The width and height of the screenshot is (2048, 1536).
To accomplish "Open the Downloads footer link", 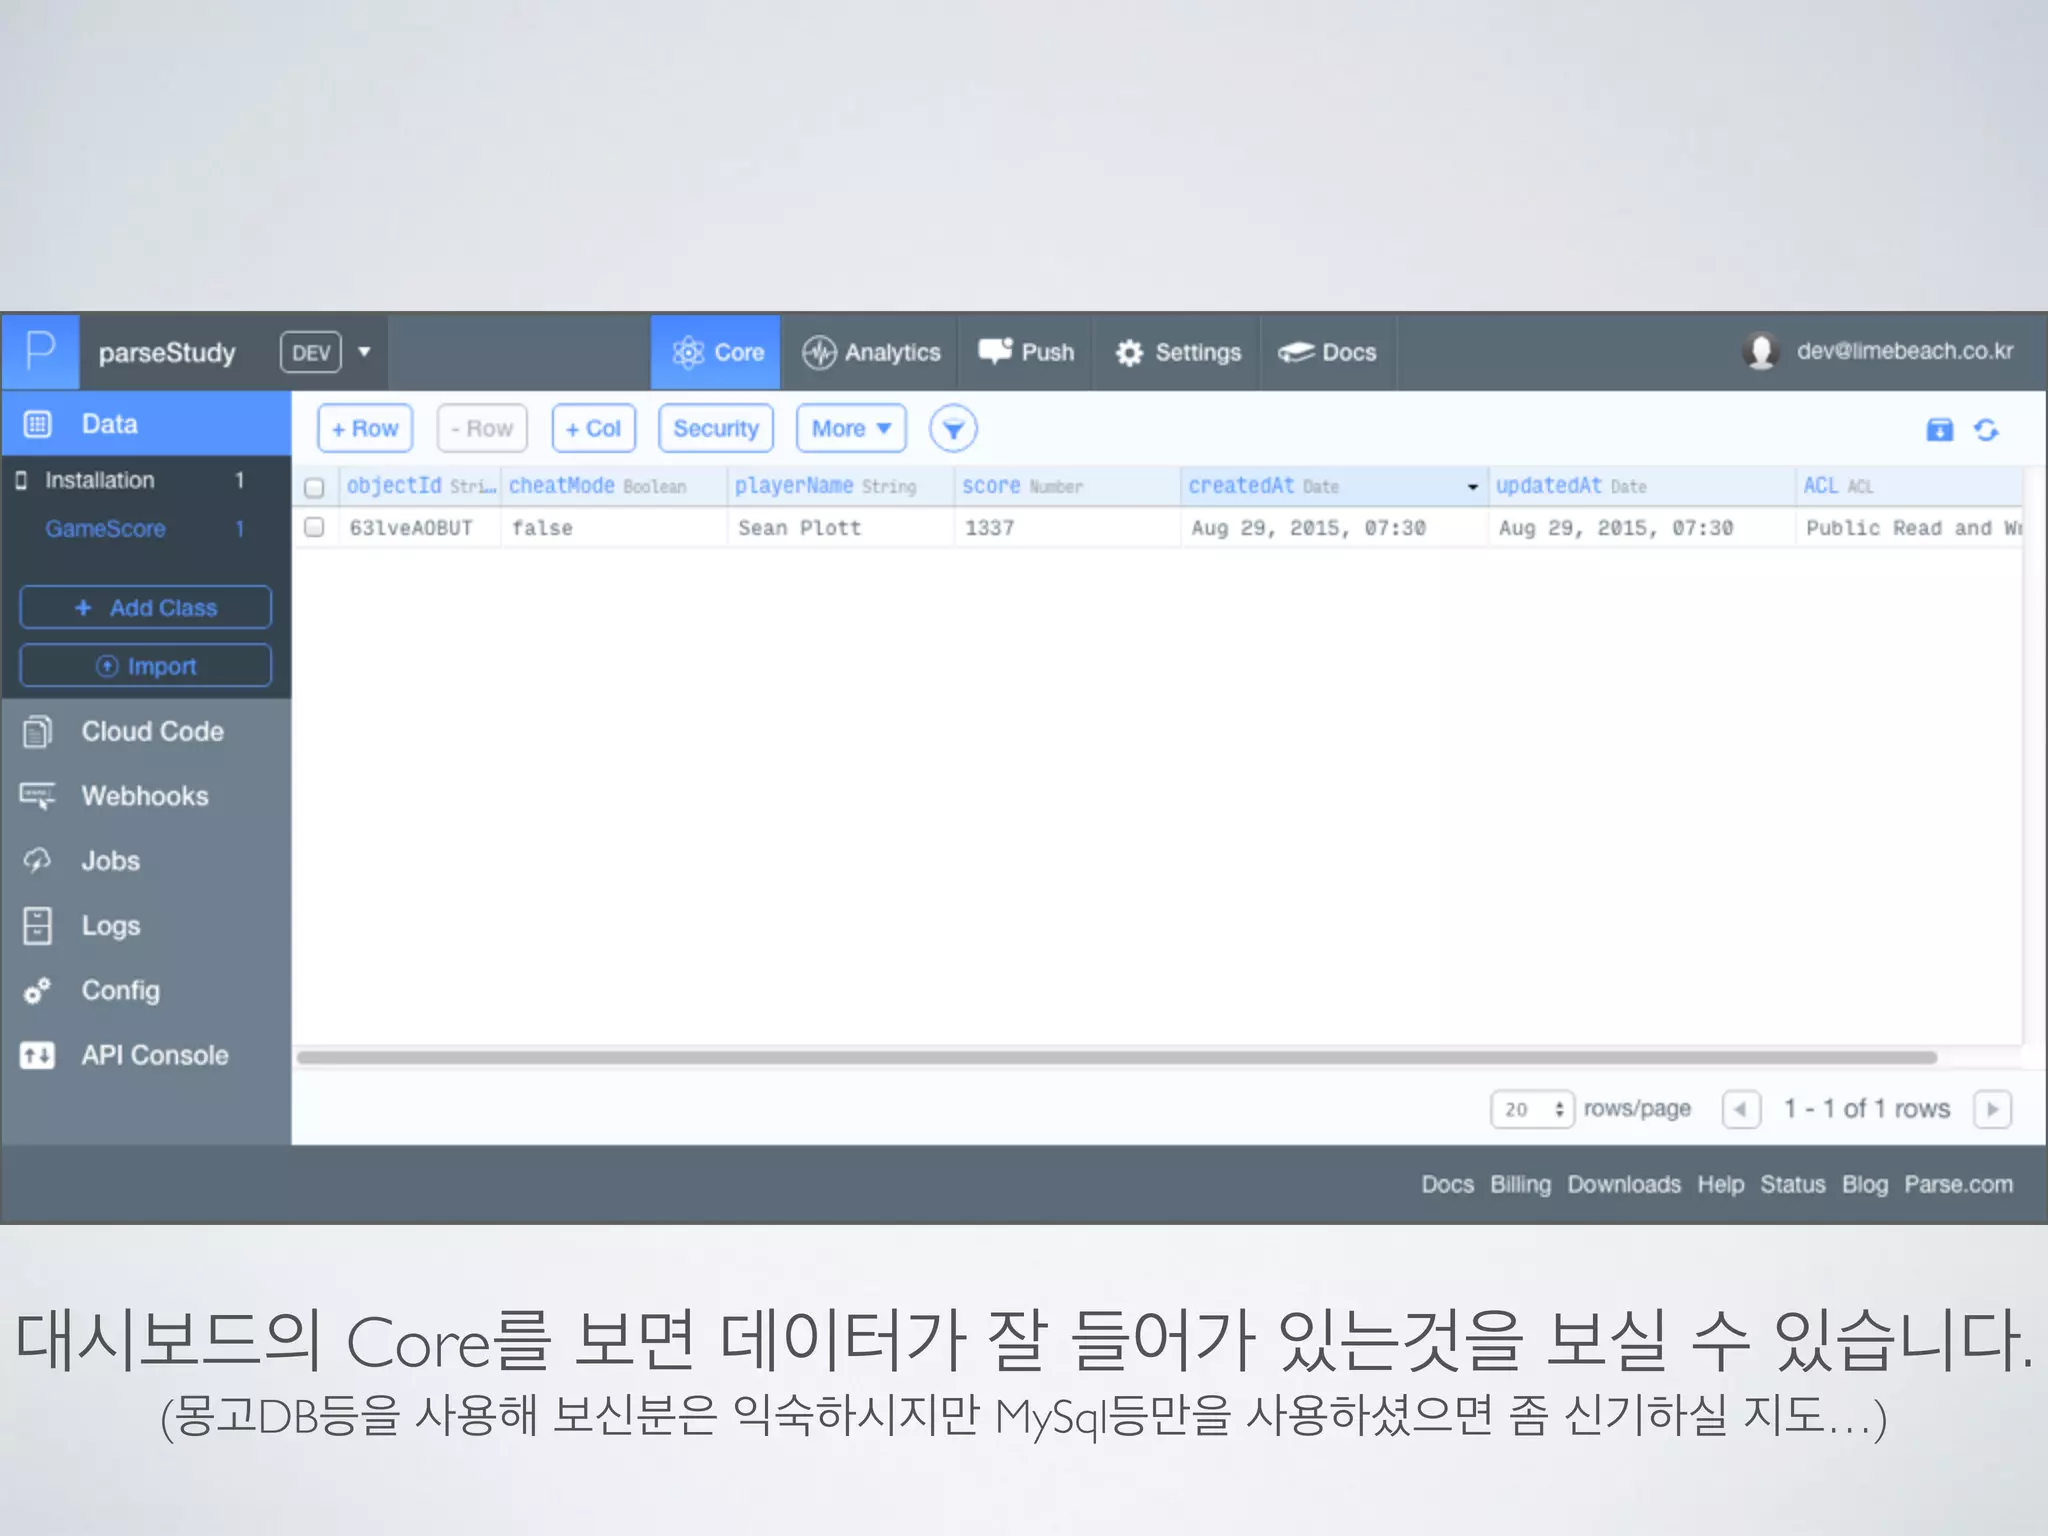I will [x=1624, y=1184].
